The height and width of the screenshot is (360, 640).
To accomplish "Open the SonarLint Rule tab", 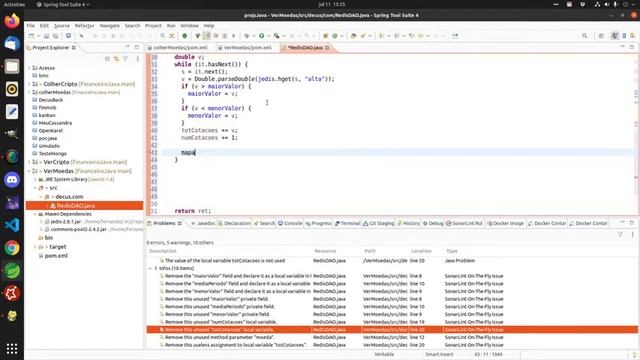I will click(464, 223).
